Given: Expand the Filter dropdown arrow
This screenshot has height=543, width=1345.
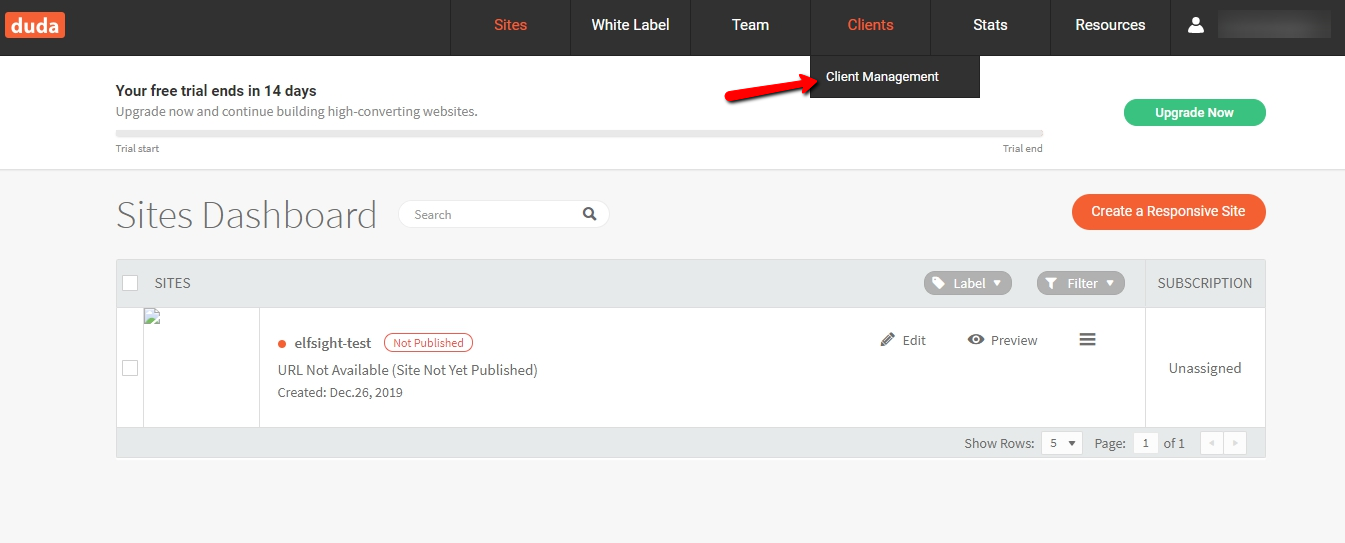Looking at the screenshot, I should [1110, 284].
